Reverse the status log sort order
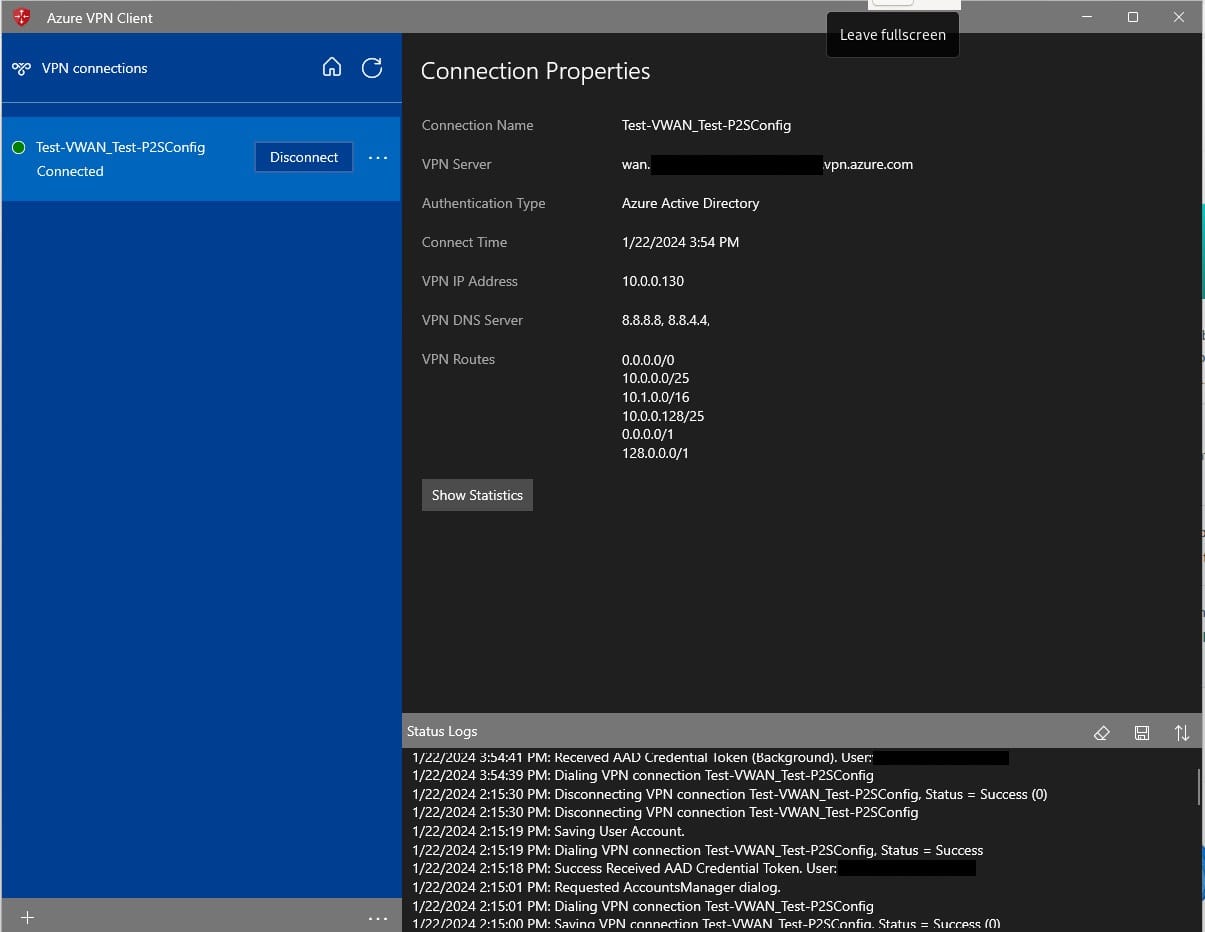The image size is (1205, 932). (x=1182, y=733)
